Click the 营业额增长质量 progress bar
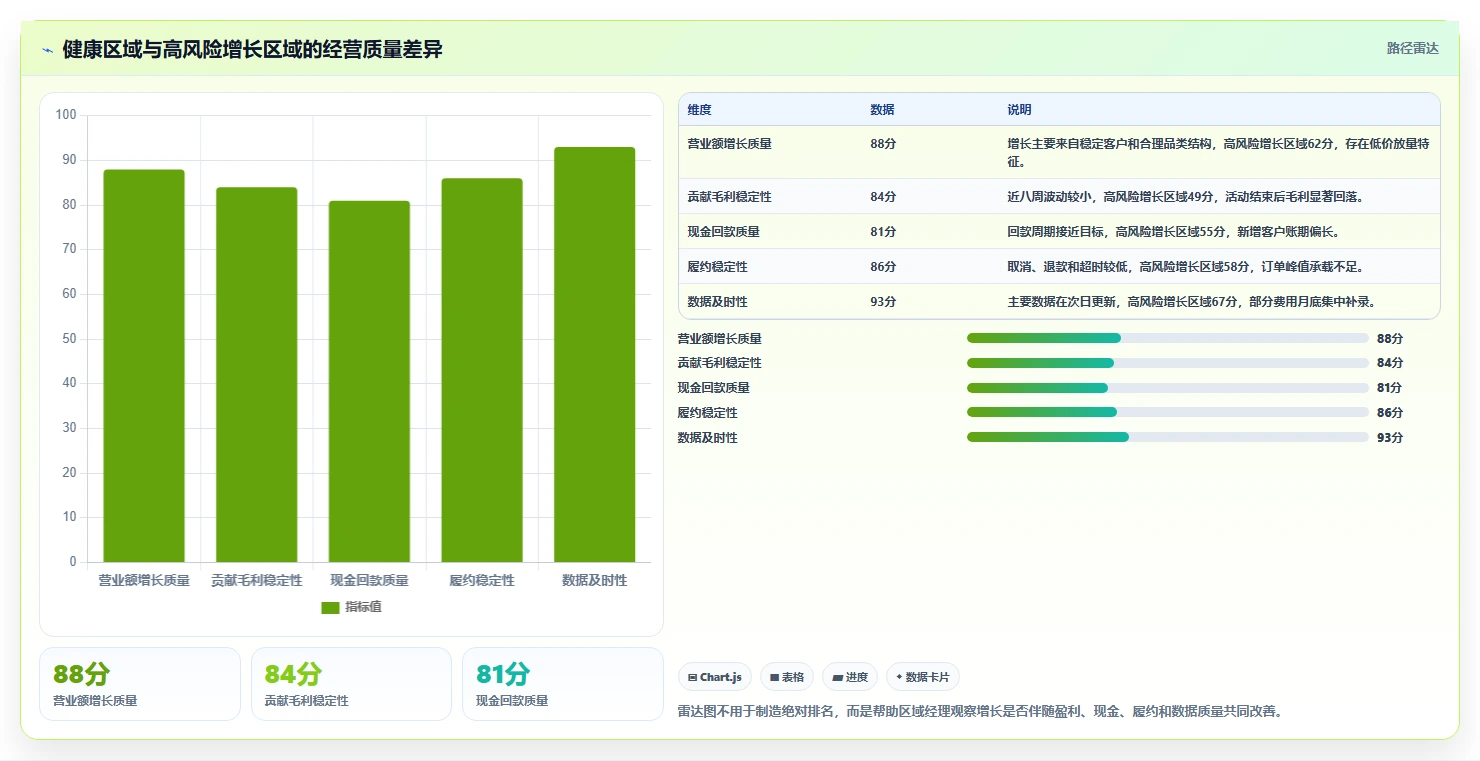The image size is (1480, 761). 1167,338
